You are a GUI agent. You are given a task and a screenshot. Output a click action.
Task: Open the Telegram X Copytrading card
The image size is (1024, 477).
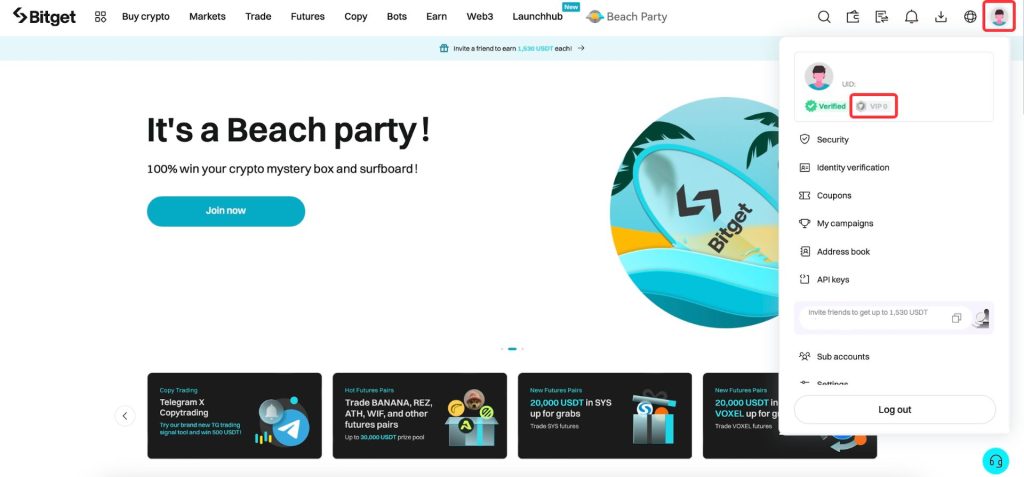tap(234, 416)
